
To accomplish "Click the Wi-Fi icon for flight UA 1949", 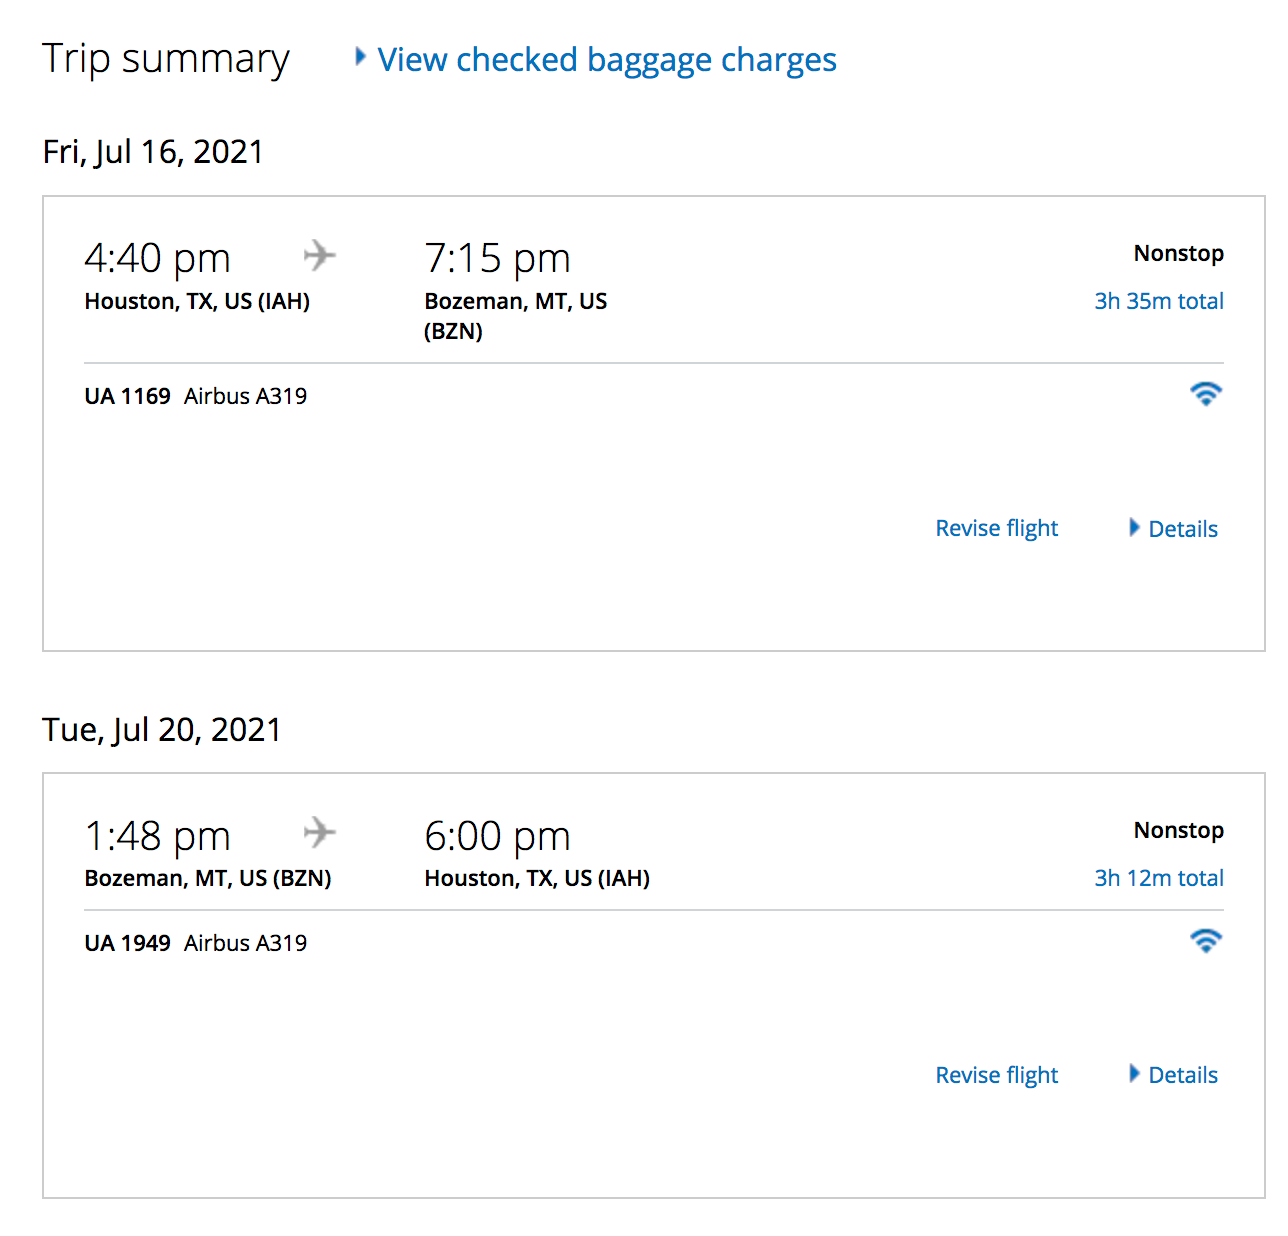I will tap(1206, 941).
